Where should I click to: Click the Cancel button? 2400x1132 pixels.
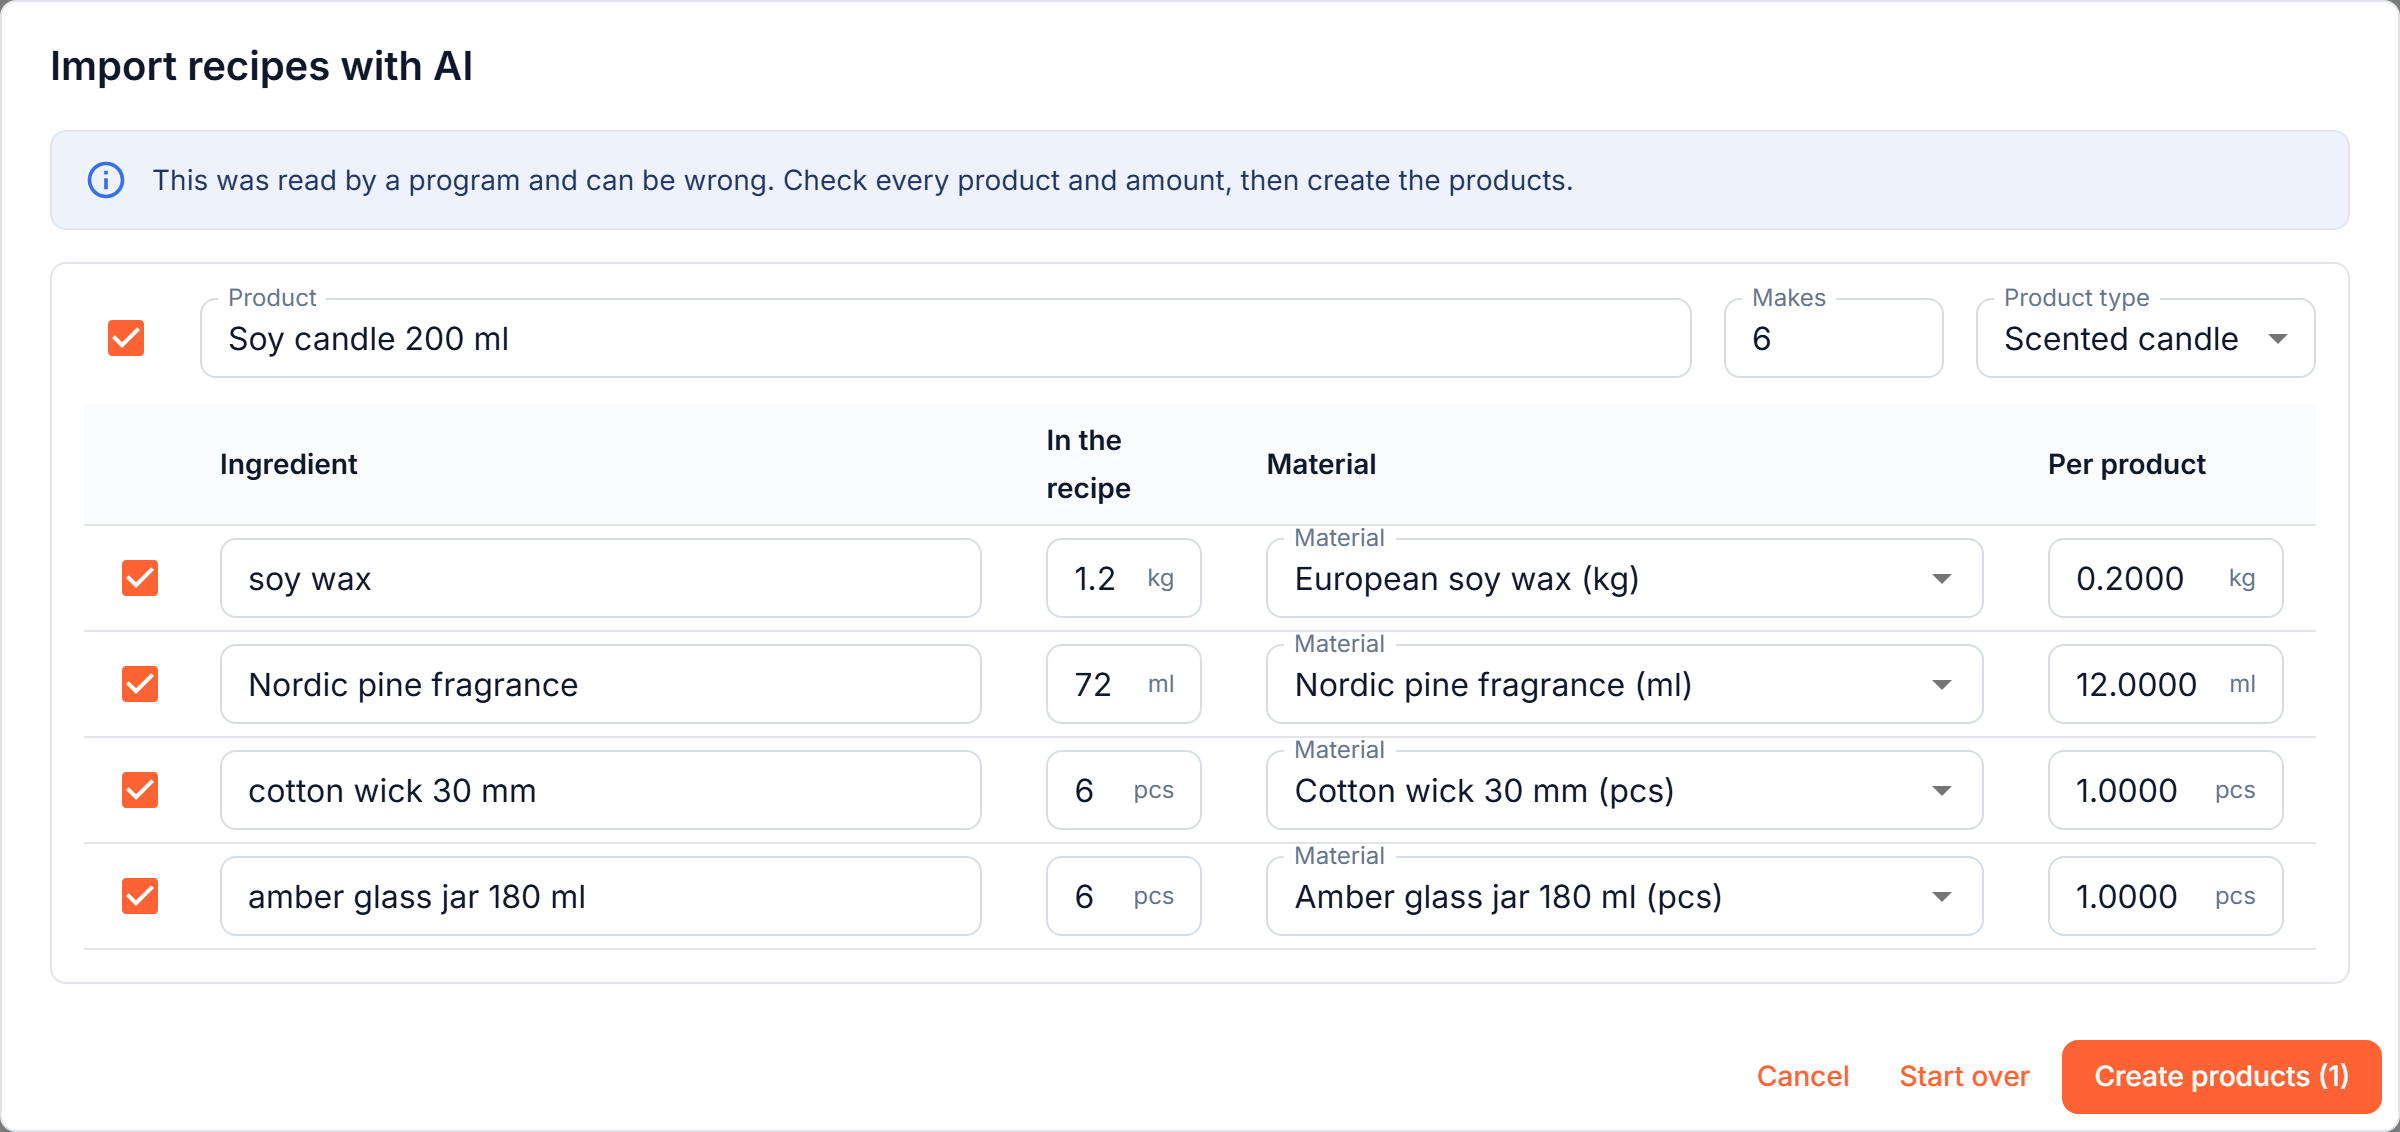1803,1076
